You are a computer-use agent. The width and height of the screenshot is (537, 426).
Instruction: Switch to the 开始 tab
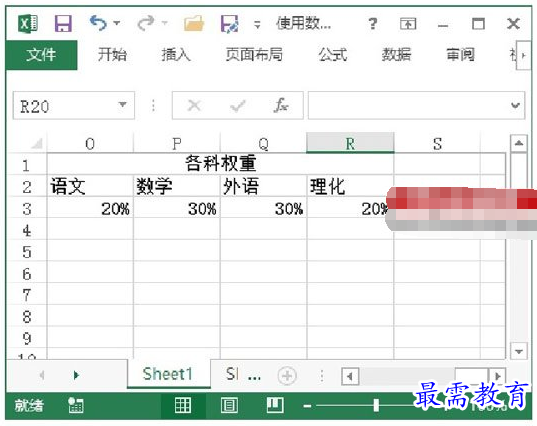(x=112, y=55)
